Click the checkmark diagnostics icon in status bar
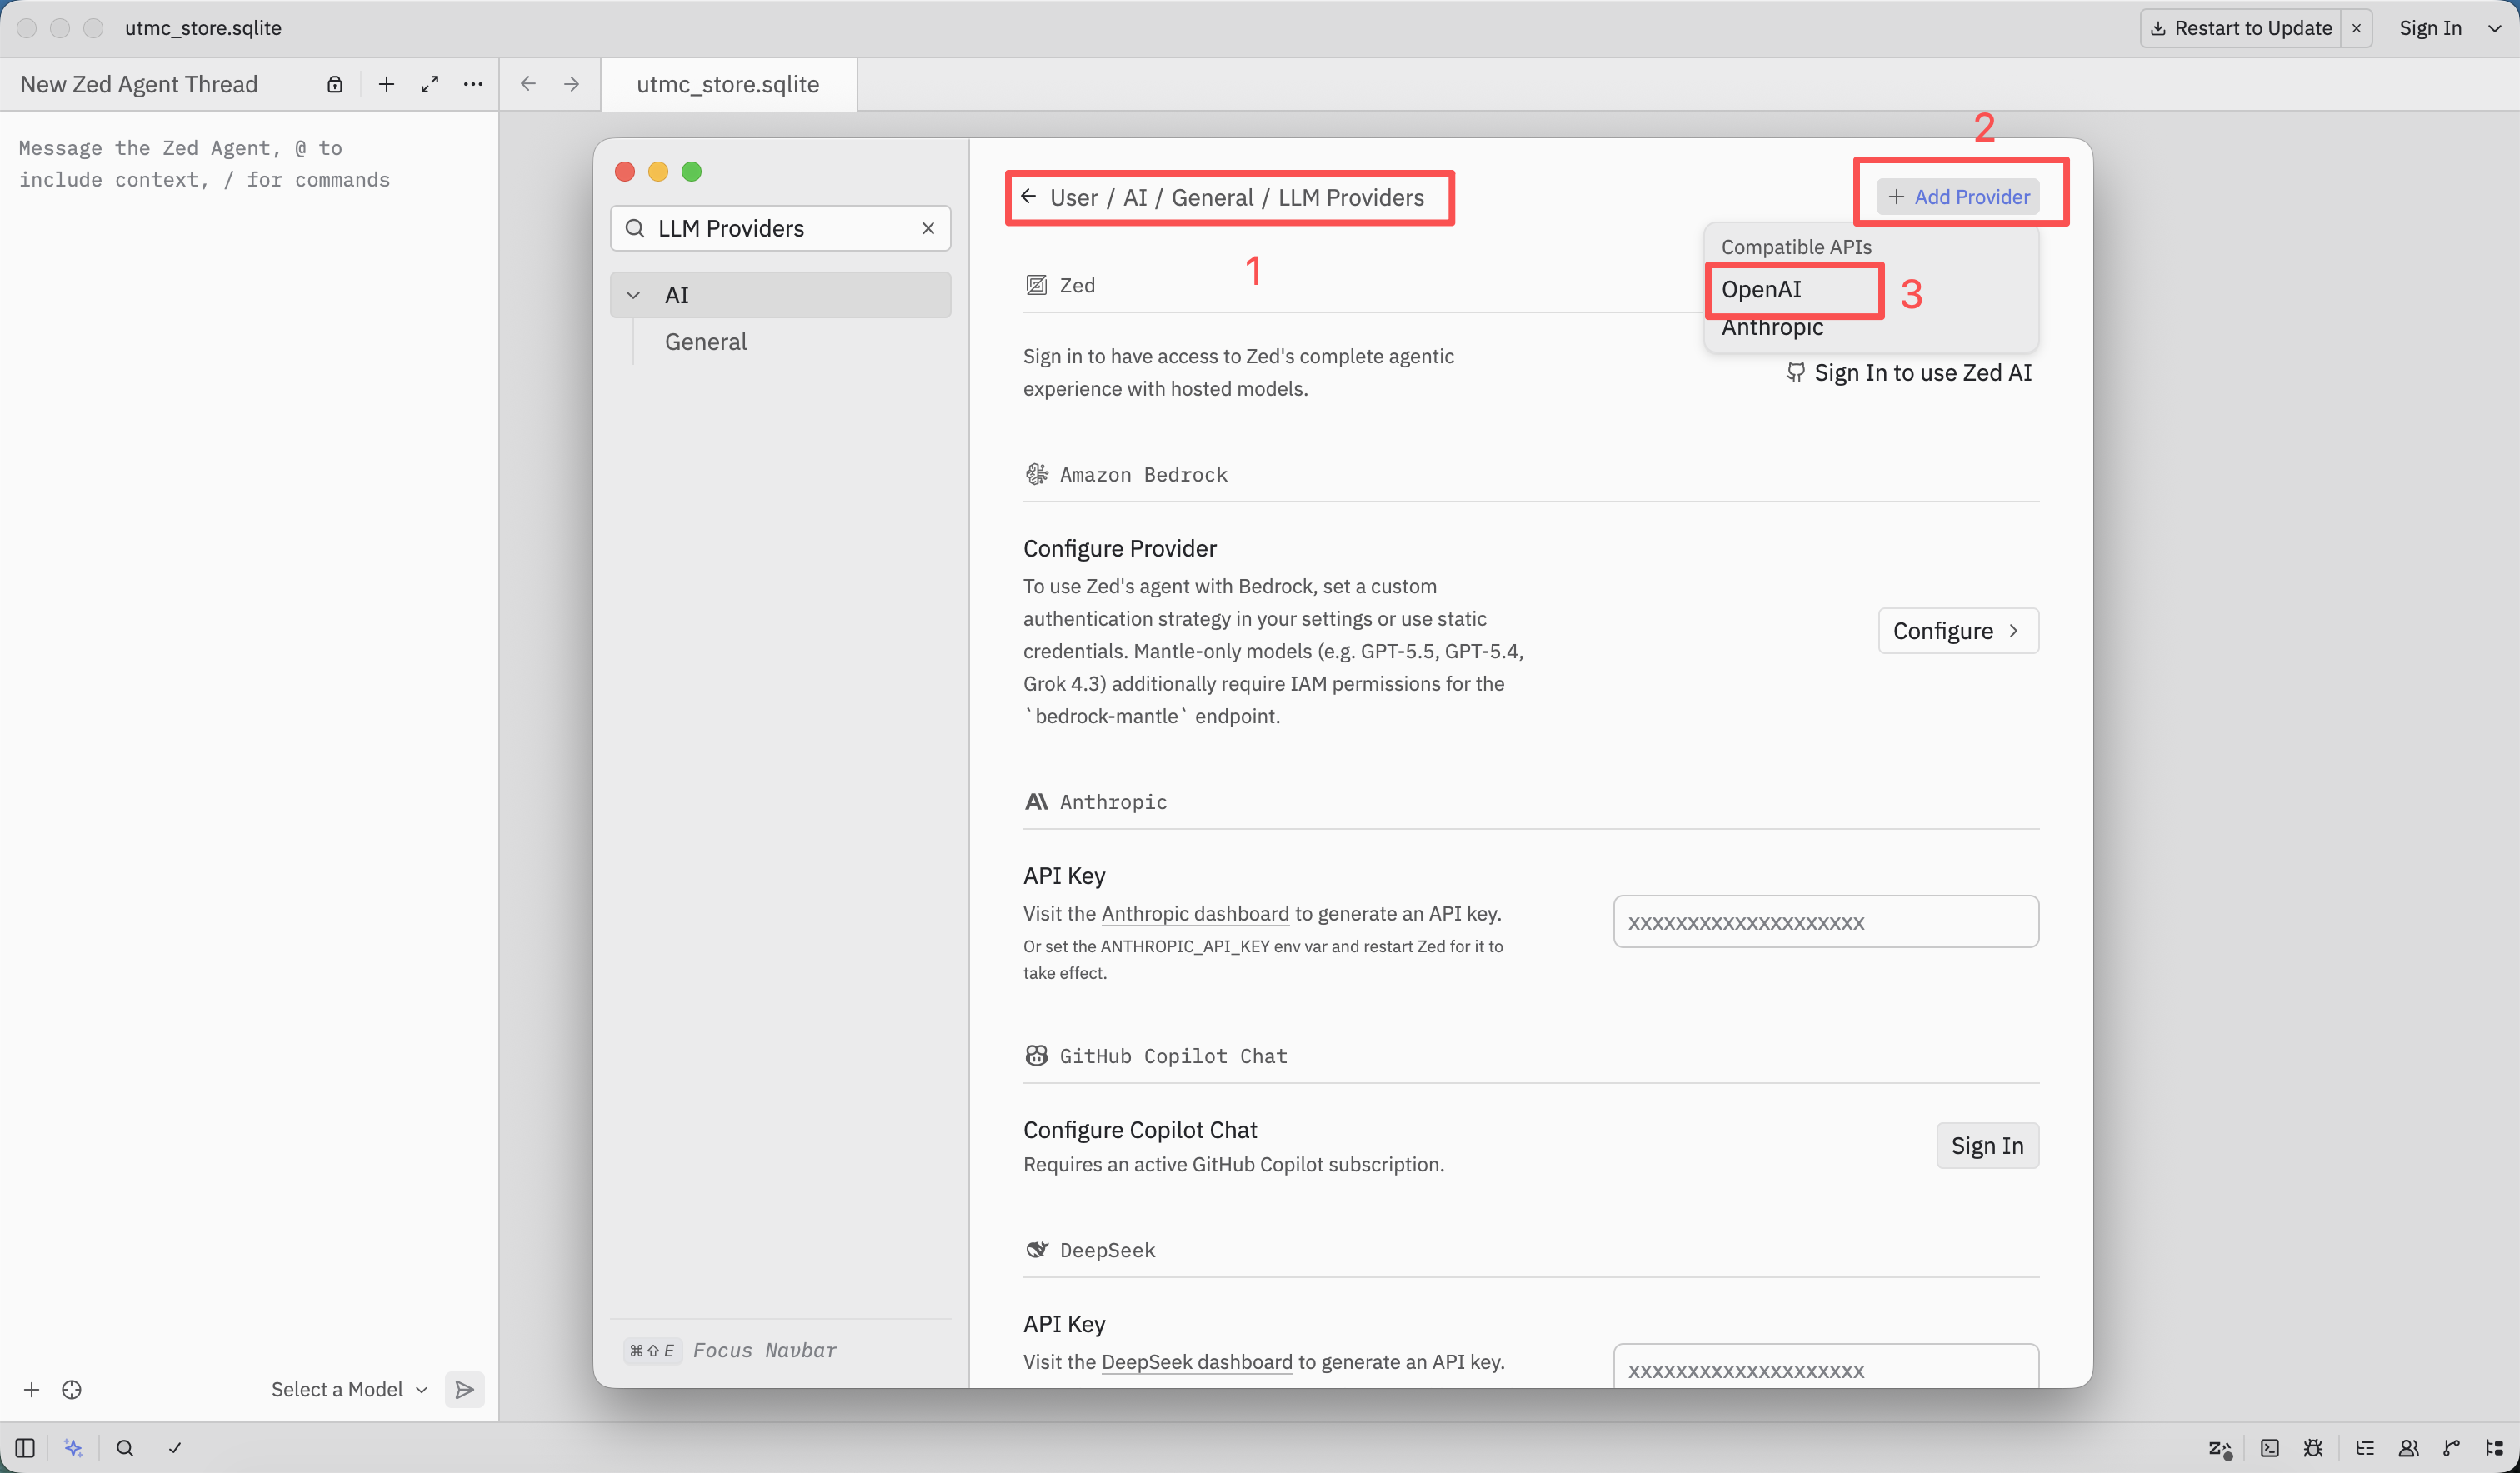2520x1473 pixels. point(175,1447)
